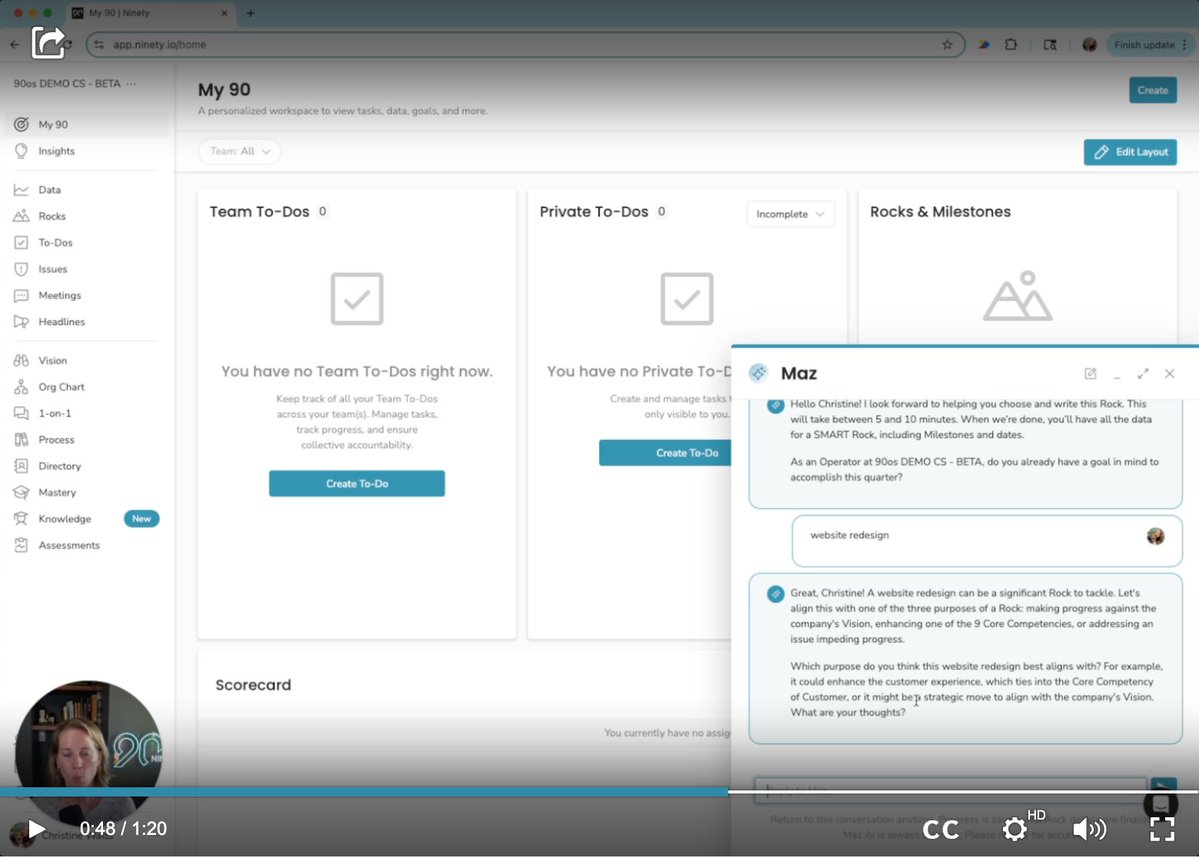Click the Edit Layout button
The height and width of the screenshot is (858, 1199).
coord(1130,152)
